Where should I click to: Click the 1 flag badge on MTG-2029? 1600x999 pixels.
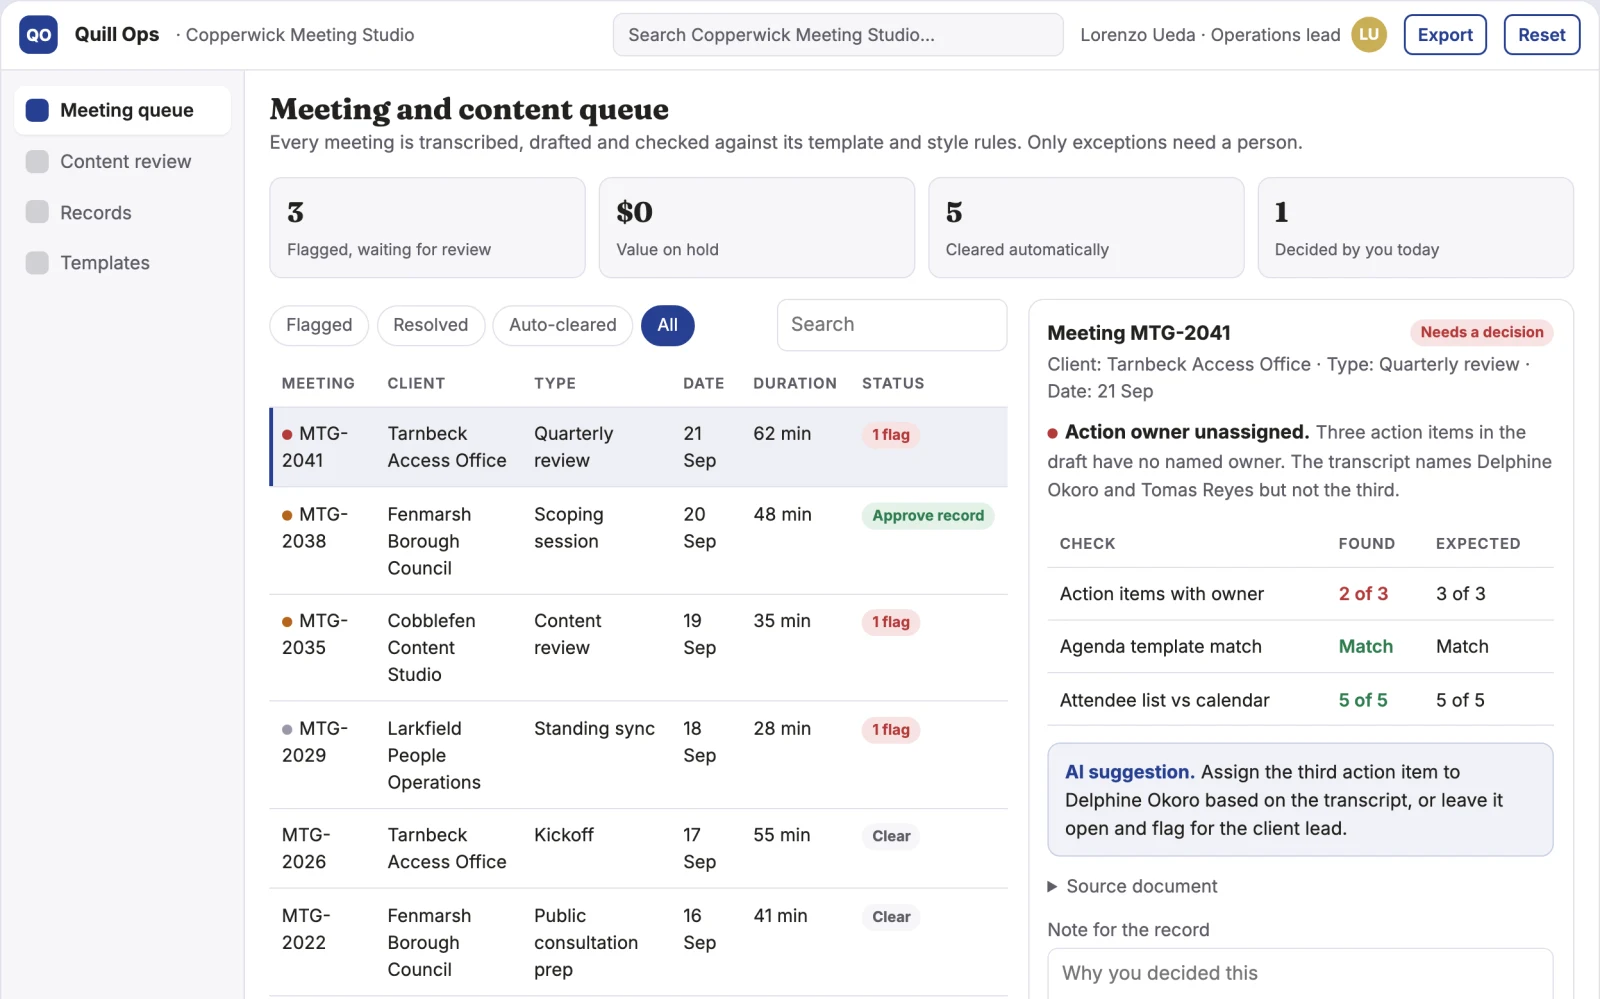pos(891,730)
